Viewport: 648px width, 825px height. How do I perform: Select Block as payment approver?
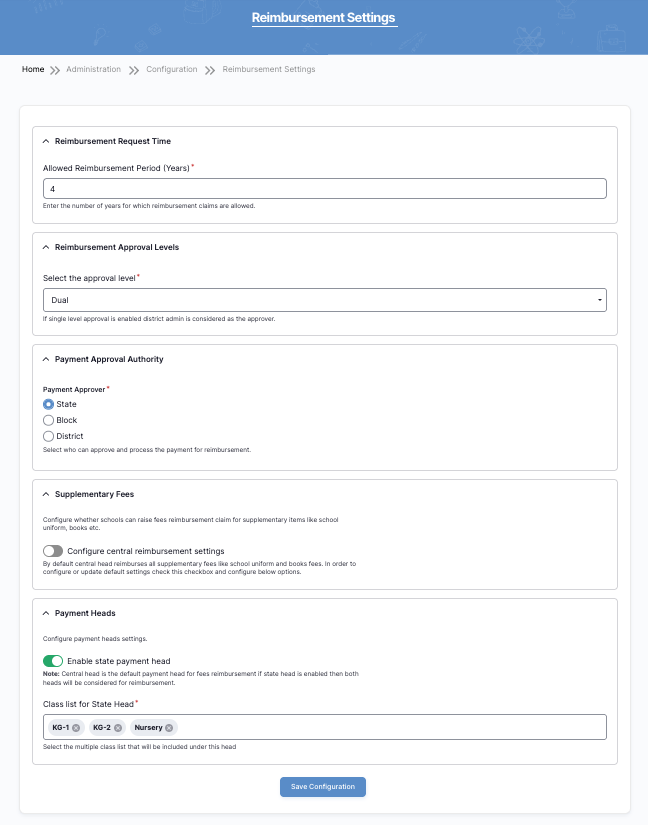[x=48, y=420]
